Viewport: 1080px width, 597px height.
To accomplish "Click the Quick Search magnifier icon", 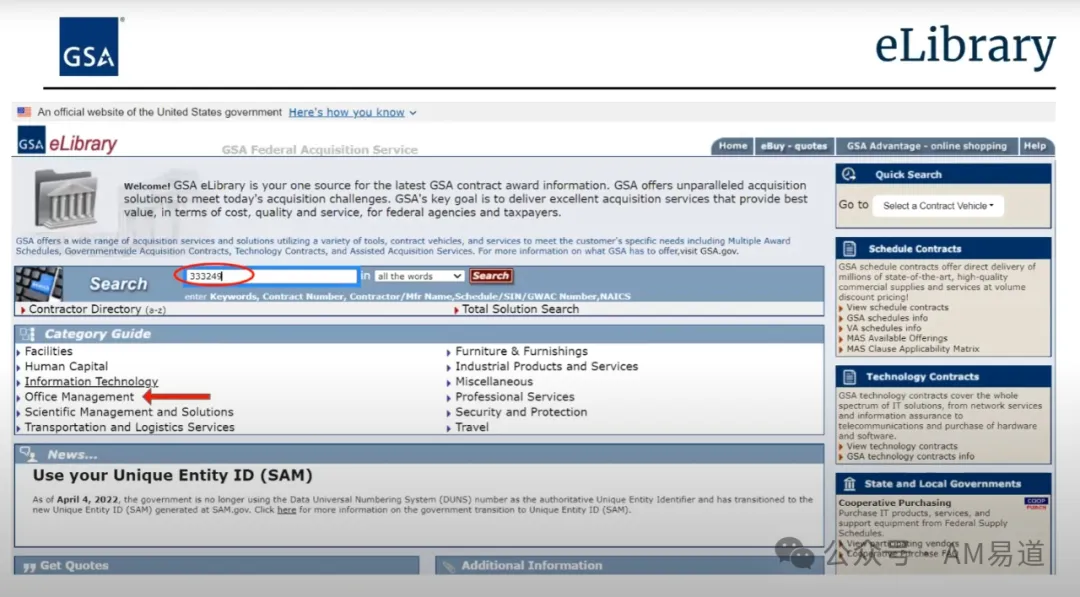I will tap(849, 174).
